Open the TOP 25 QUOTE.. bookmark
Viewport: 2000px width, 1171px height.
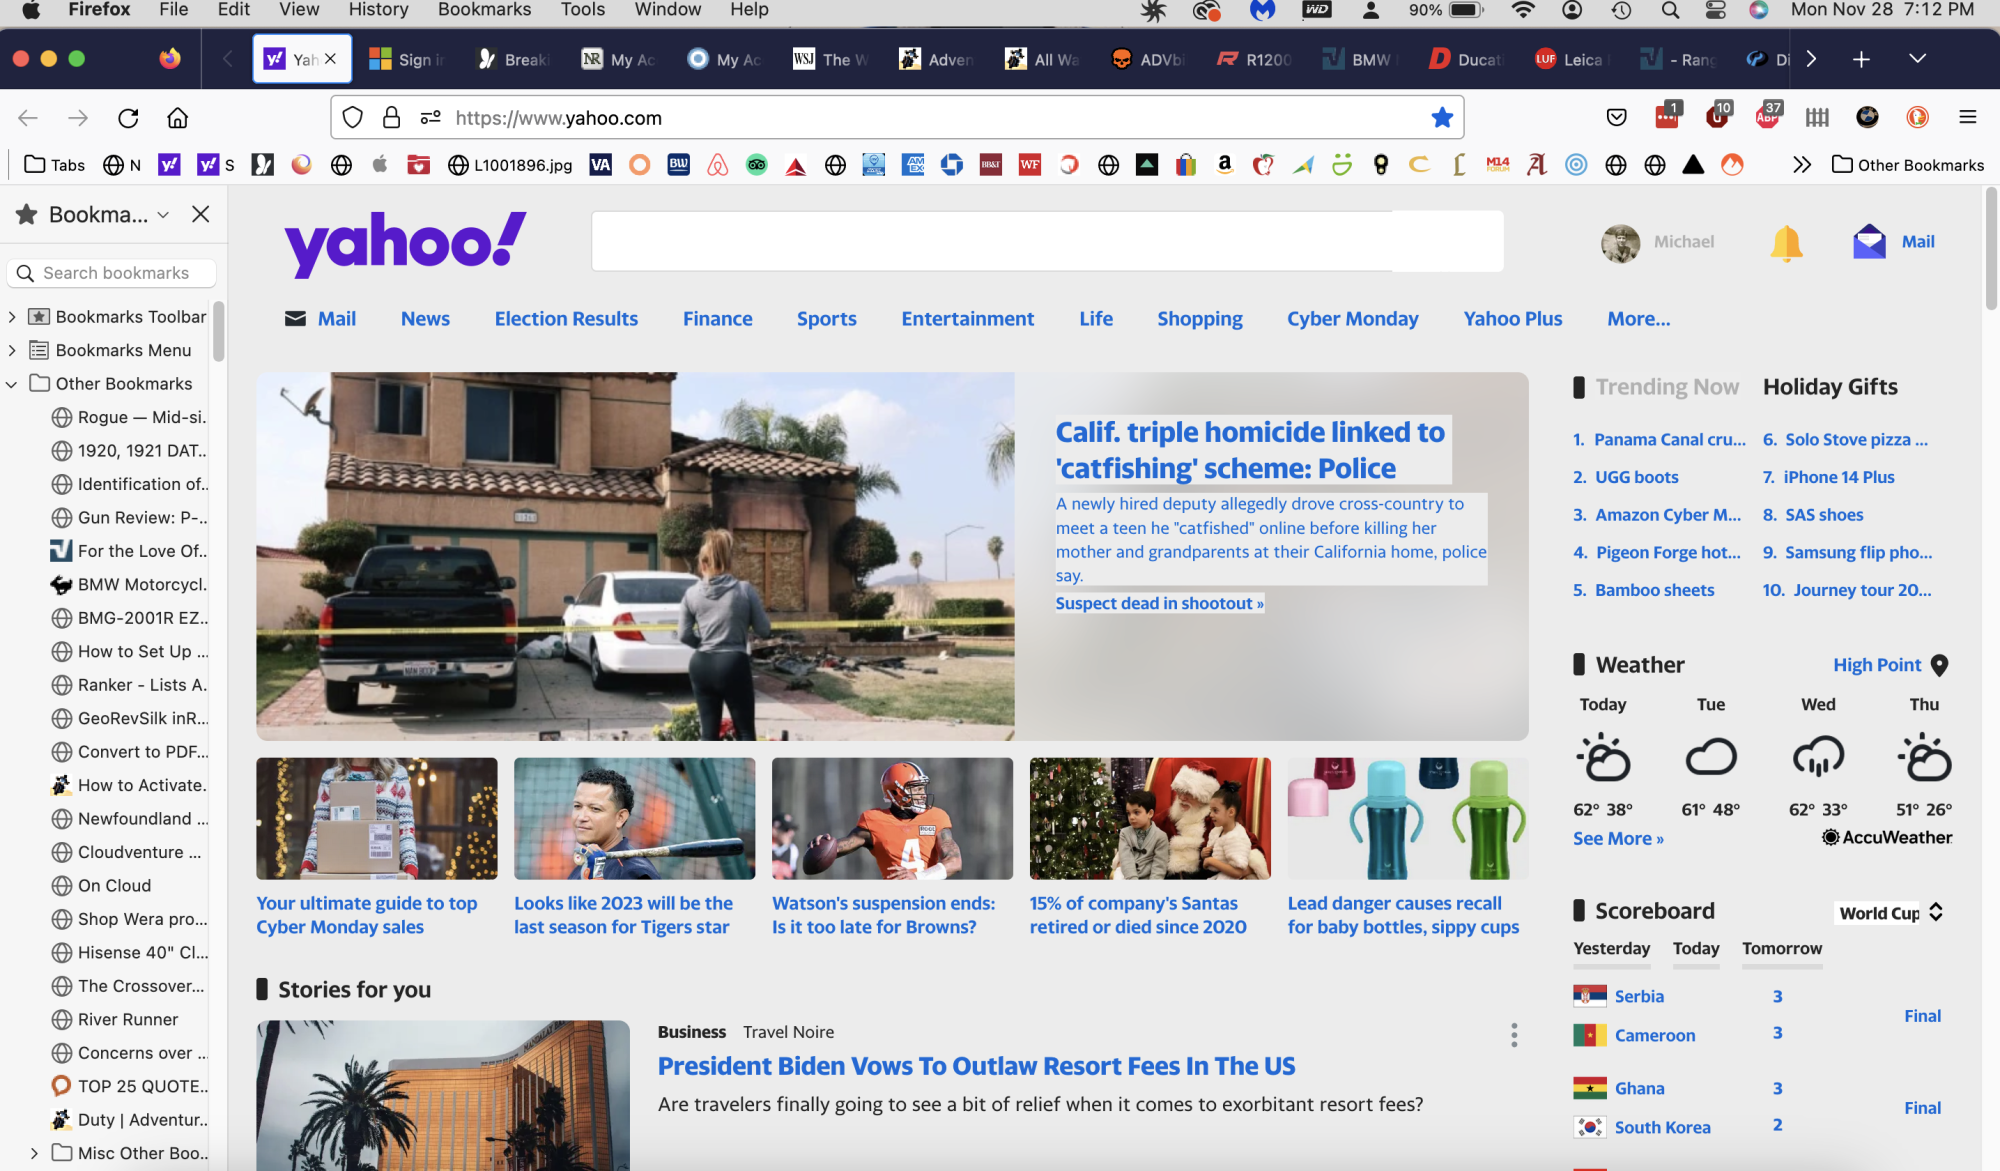pyautogui.click(x=130, y=1086)
